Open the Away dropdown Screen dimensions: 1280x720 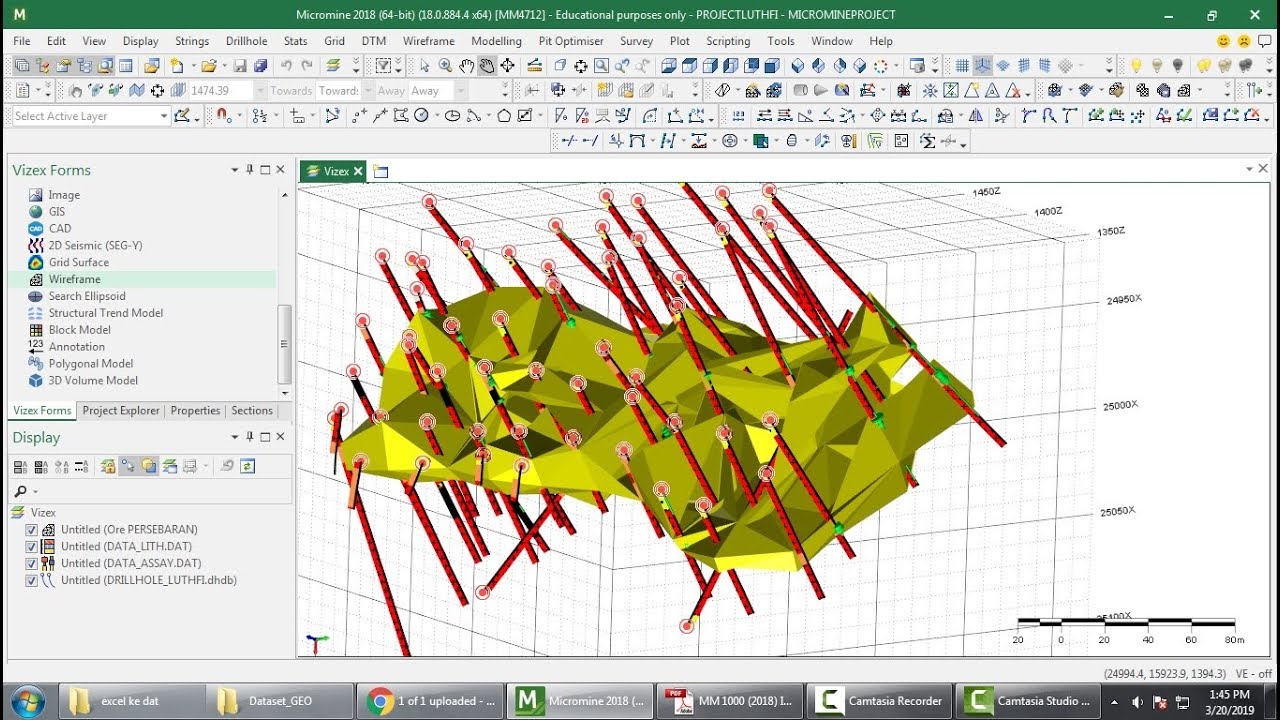point(461,91)
